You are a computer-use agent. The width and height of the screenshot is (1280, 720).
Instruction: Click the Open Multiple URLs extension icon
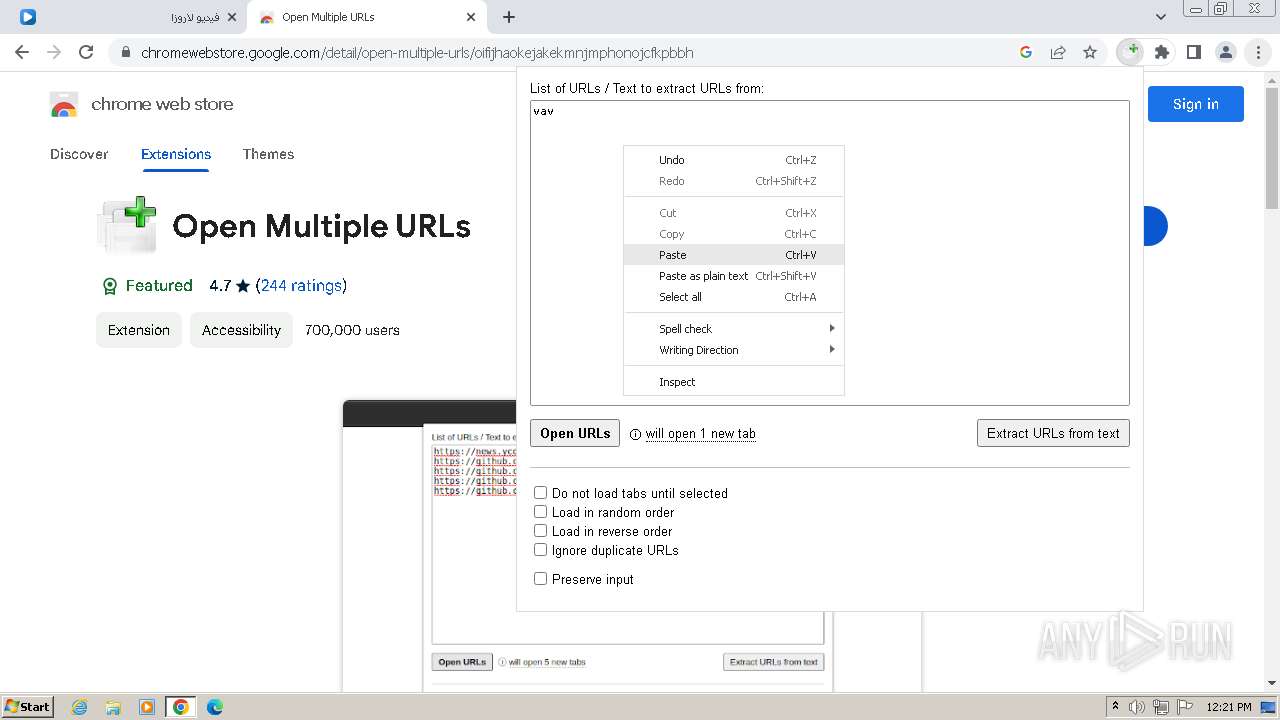pos(1130,52)
